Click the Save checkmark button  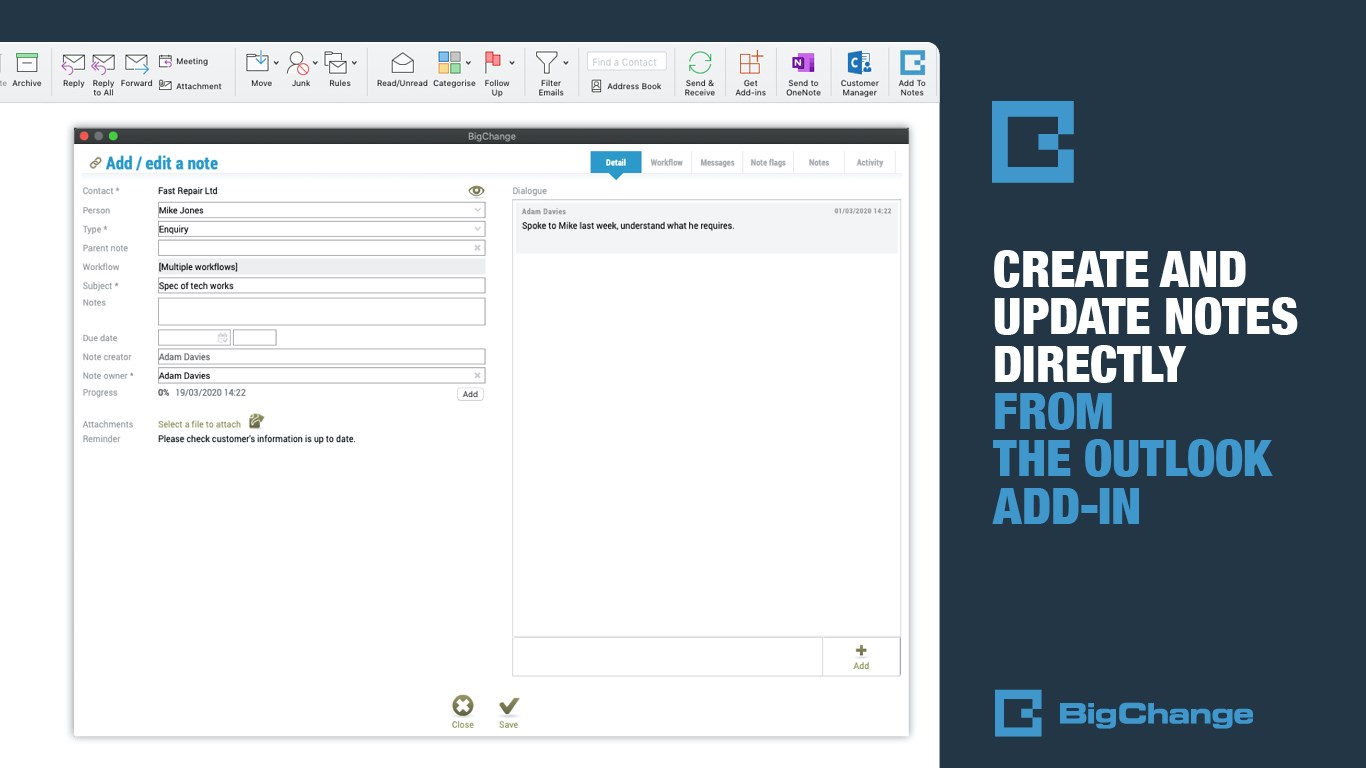(x=509, y=712)
